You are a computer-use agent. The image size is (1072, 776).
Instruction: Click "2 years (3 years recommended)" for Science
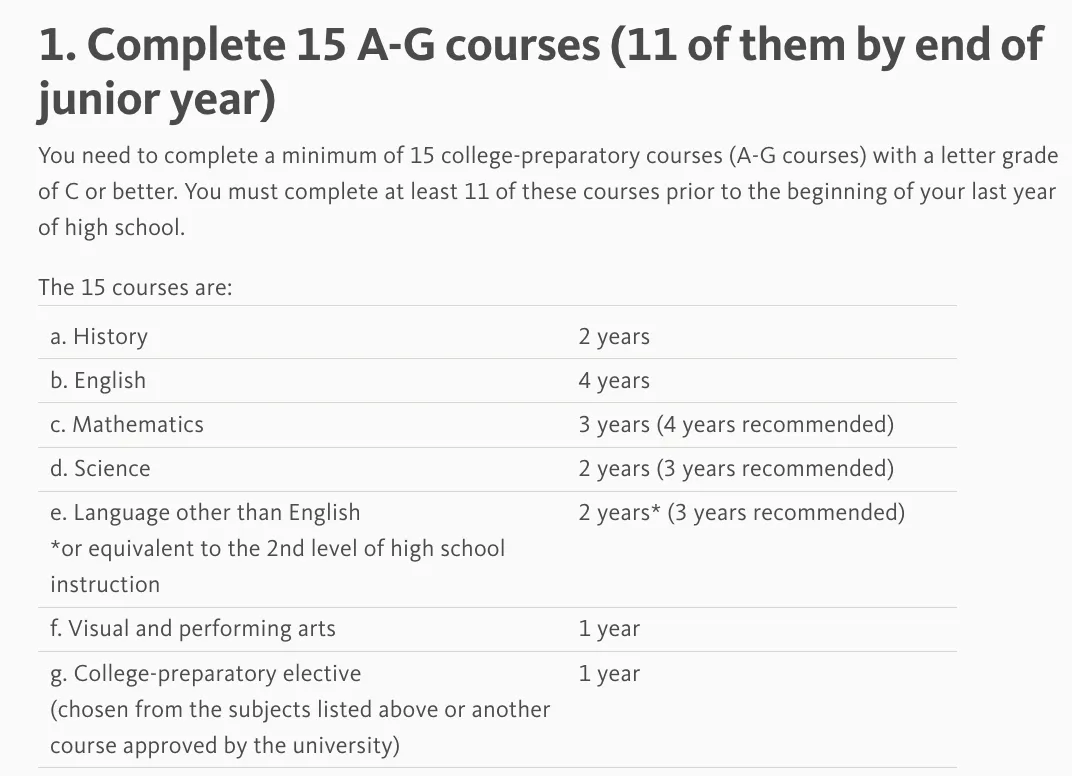[735, 469]
